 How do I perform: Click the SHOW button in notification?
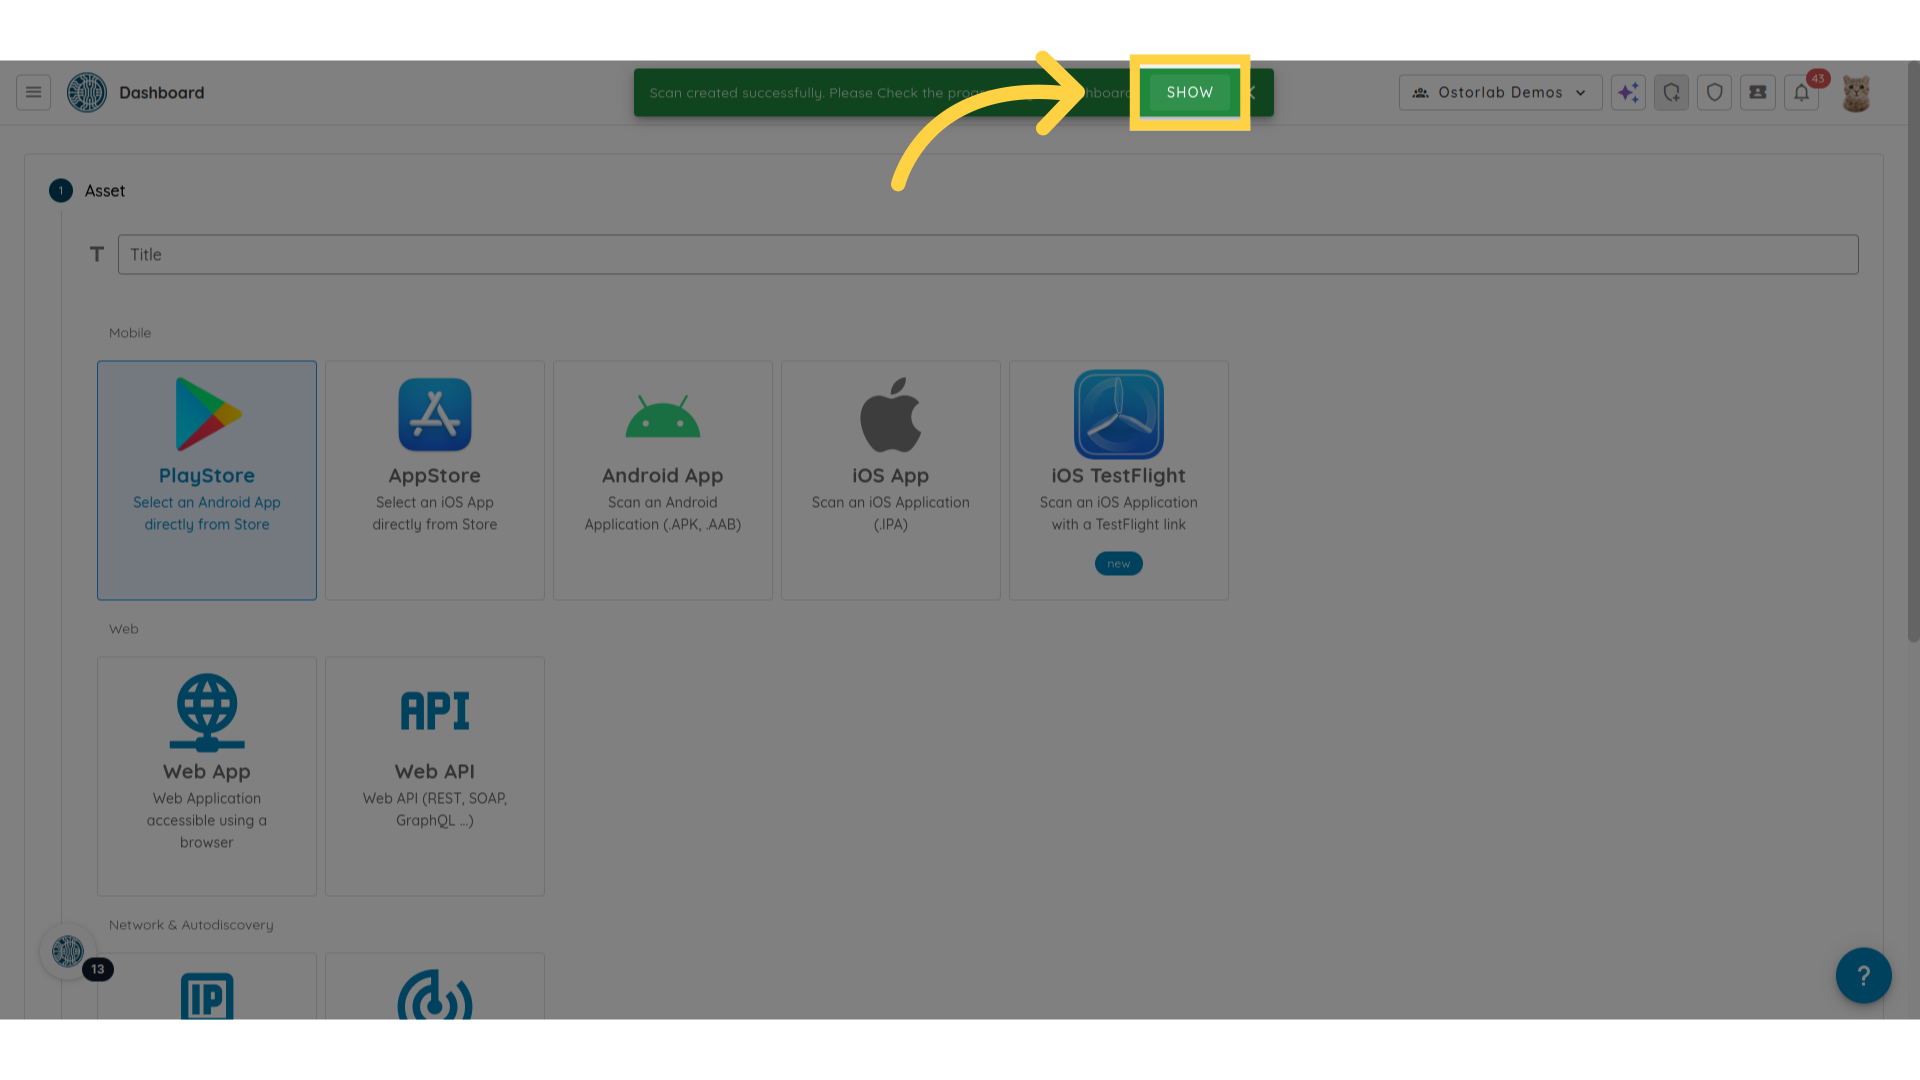point(1189,92)
